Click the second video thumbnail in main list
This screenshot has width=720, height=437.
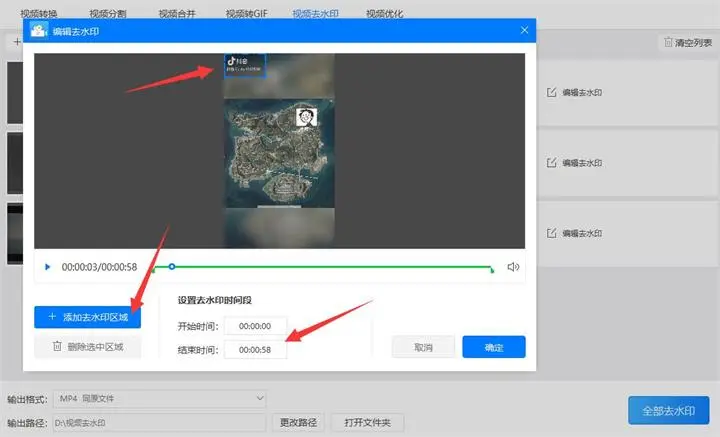15,163
